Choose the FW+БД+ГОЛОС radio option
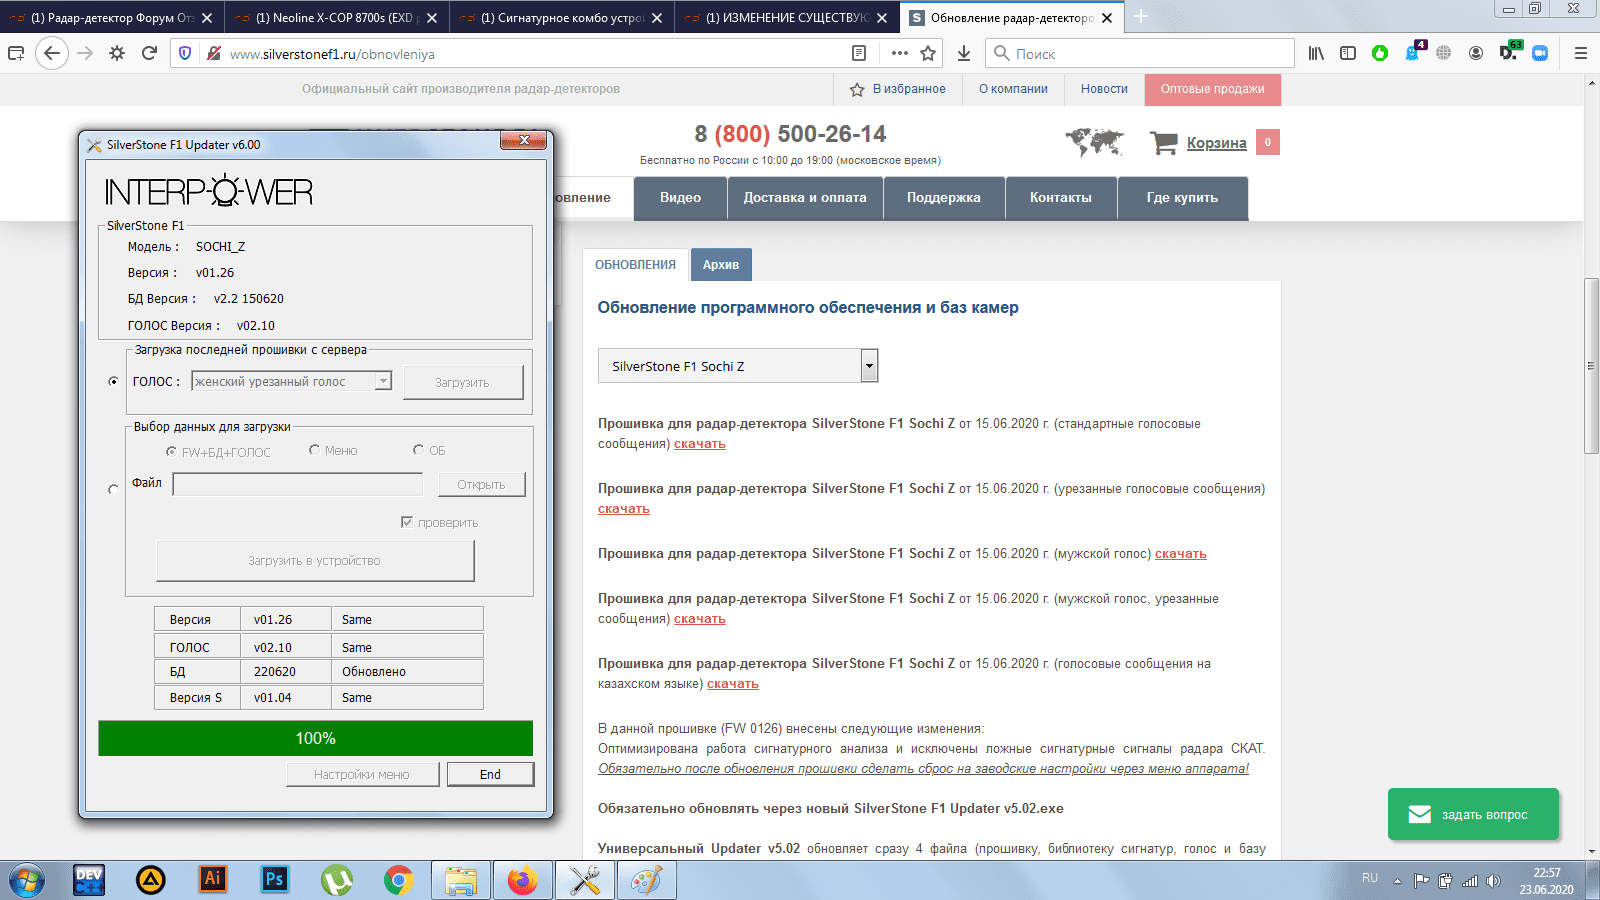This screenshot has height=900, width=1600. pyautogui.click(x=171, y=451)
